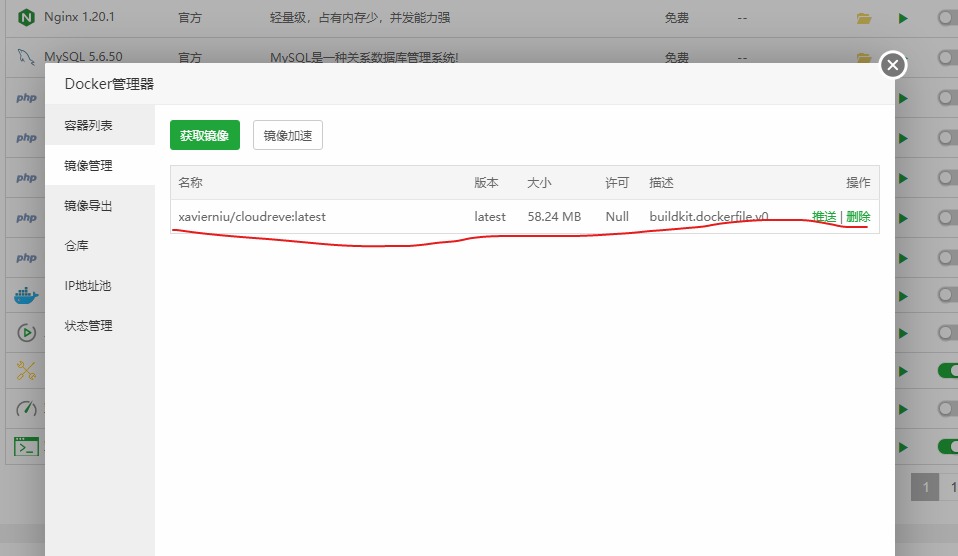Click 推送 for xavierniu/cloudreve image
958x556 pixels.
(824, 216)
